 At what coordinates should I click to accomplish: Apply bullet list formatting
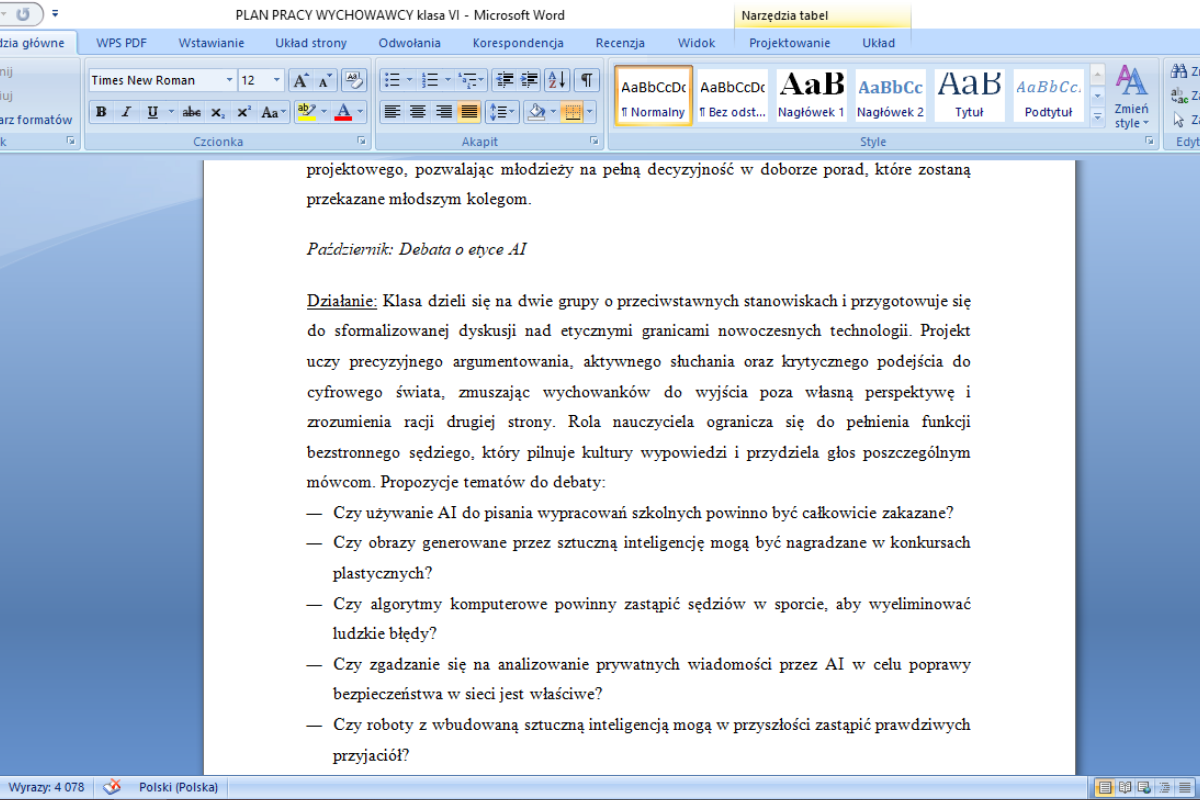(393, 80)
